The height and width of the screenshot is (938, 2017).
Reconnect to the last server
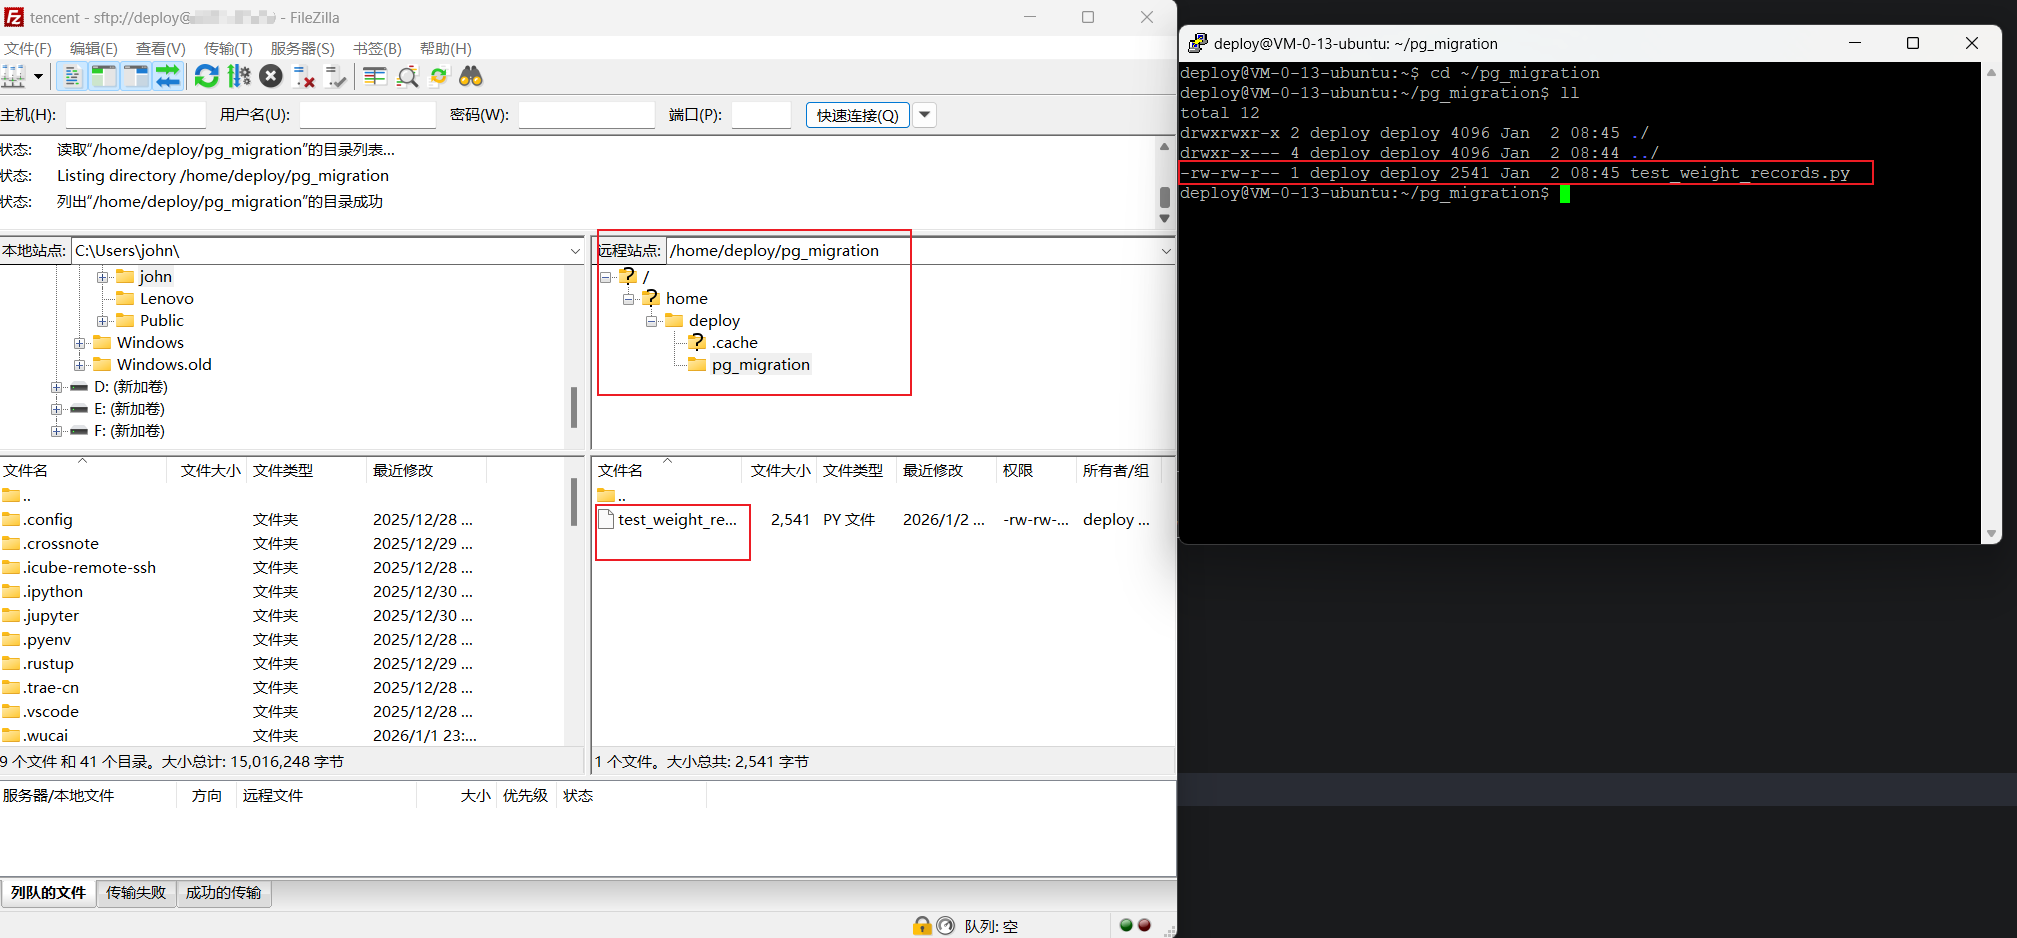[x=336, y=76]
